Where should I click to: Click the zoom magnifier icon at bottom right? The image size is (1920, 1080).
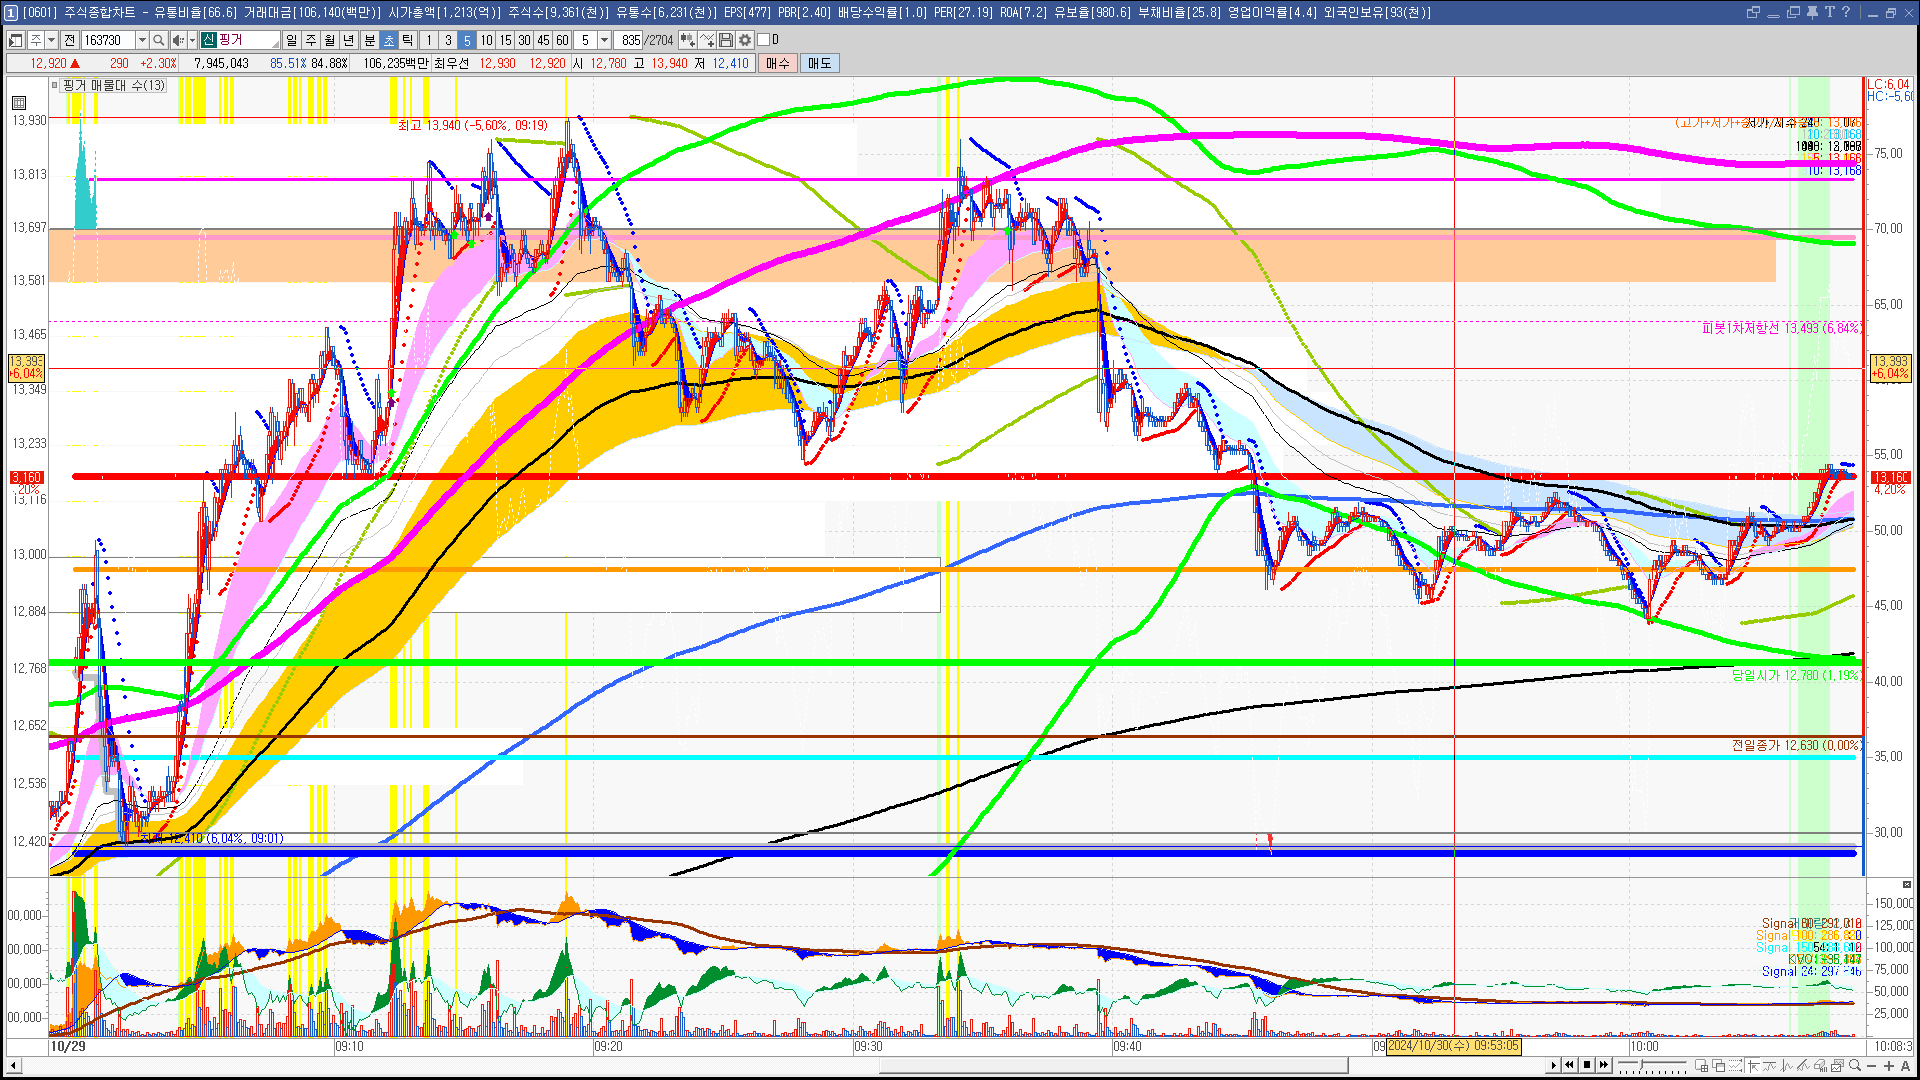[1855, 1065]
